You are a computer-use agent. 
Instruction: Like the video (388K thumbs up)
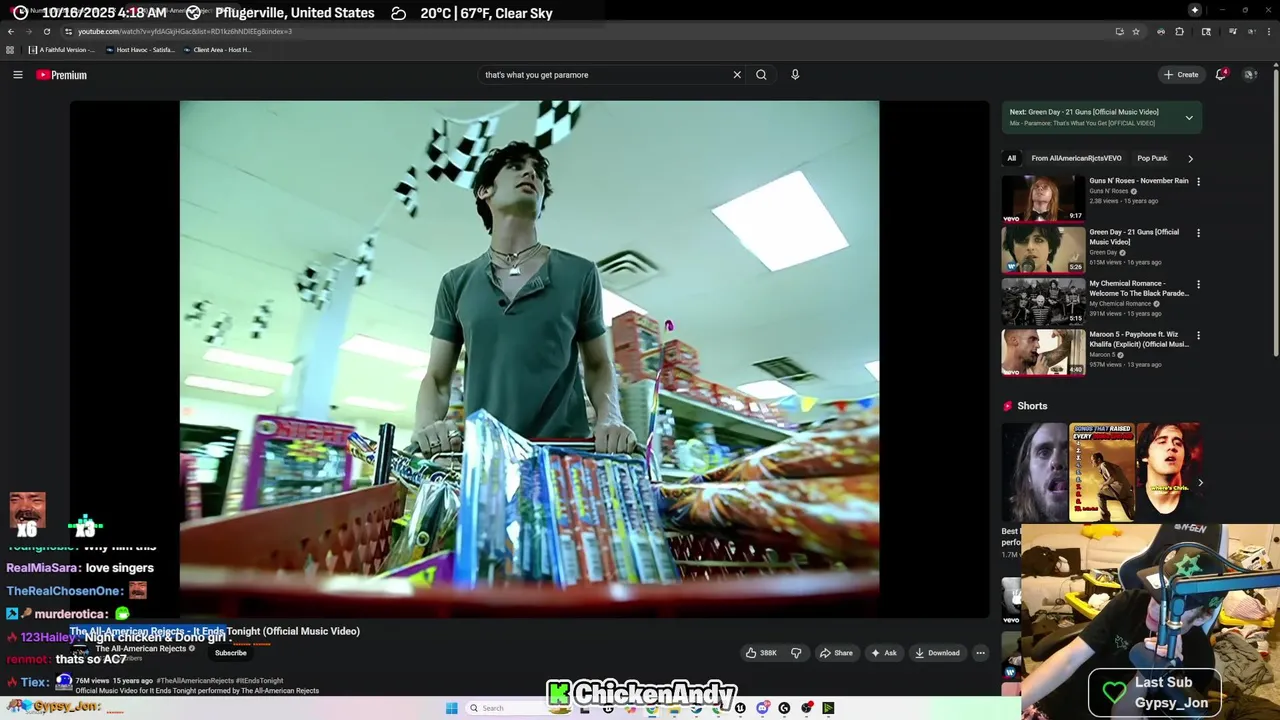(761, 653)
